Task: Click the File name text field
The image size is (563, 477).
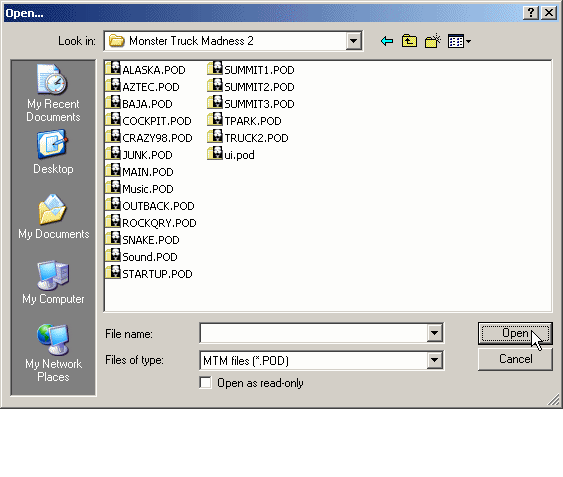Action: [x=313, y=333]
